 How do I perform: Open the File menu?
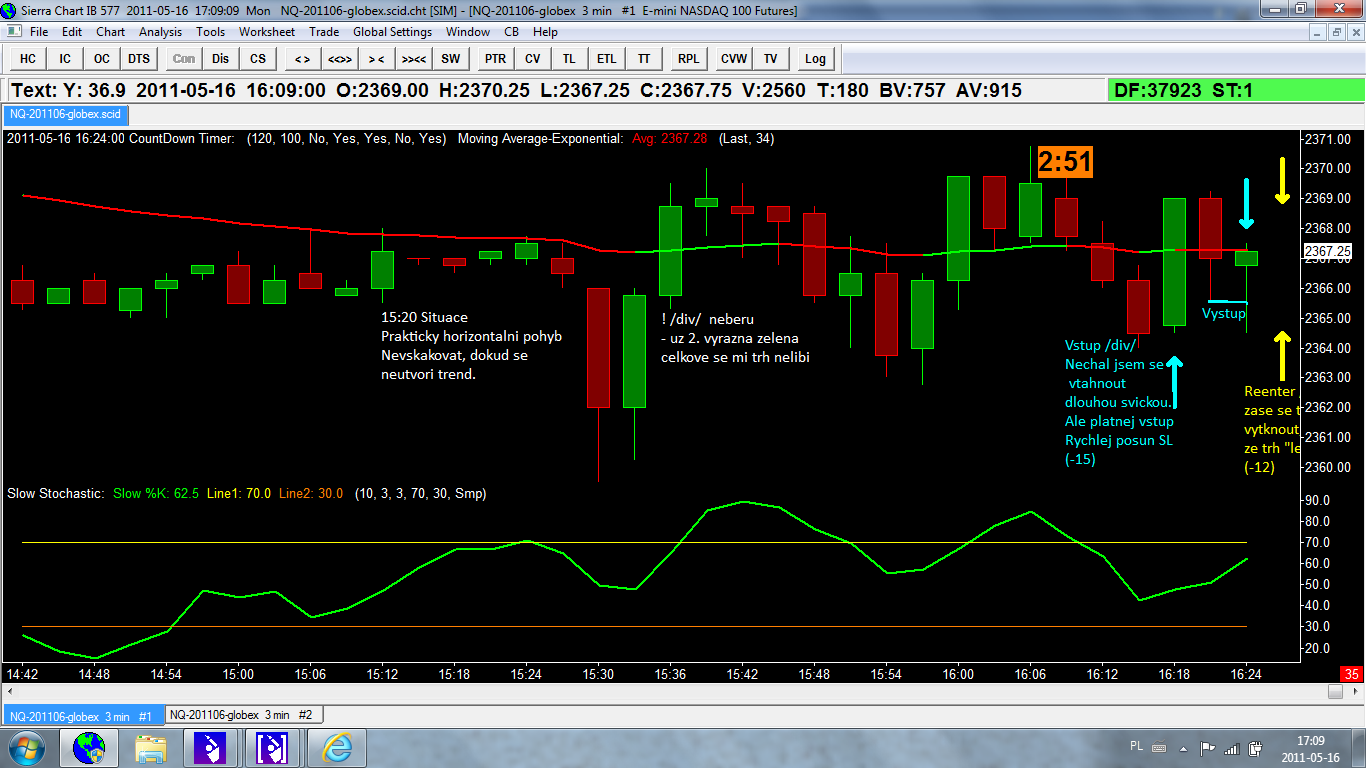pyautogui.click(x=39, y=32)
